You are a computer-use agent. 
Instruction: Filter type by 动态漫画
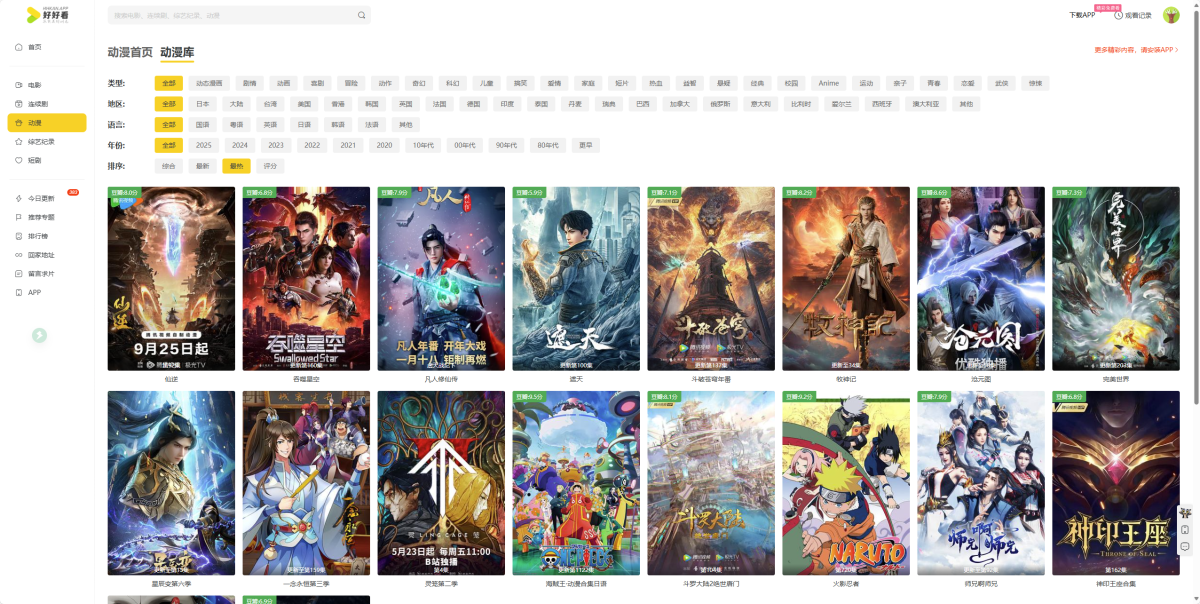pyautogui.click(x=209, y=83)
